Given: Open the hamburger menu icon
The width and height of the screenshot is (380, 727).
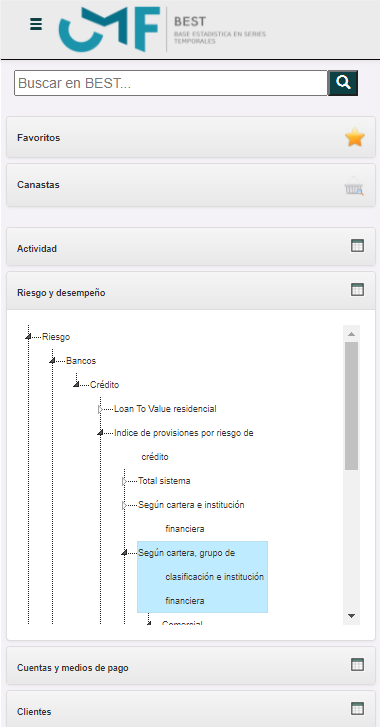Looking at the screenshot, I should click(36, 24).
